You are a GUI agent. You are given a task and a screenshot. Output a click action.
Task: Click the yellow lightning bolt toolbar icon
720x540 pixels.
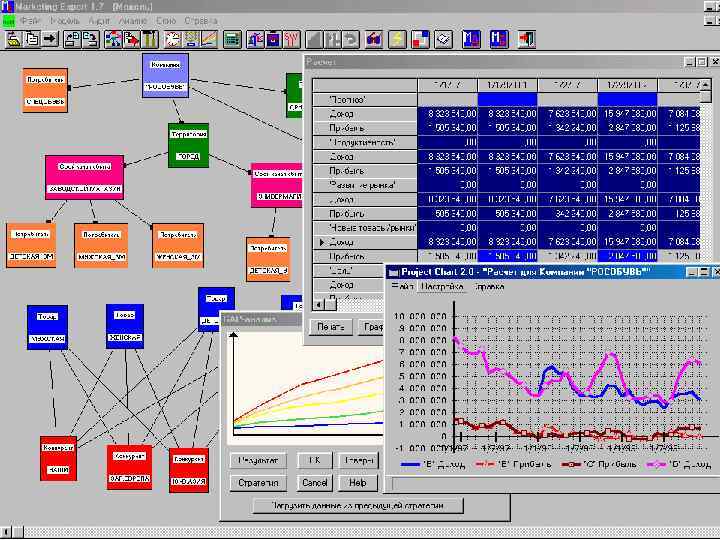click(x=397, y=39)
